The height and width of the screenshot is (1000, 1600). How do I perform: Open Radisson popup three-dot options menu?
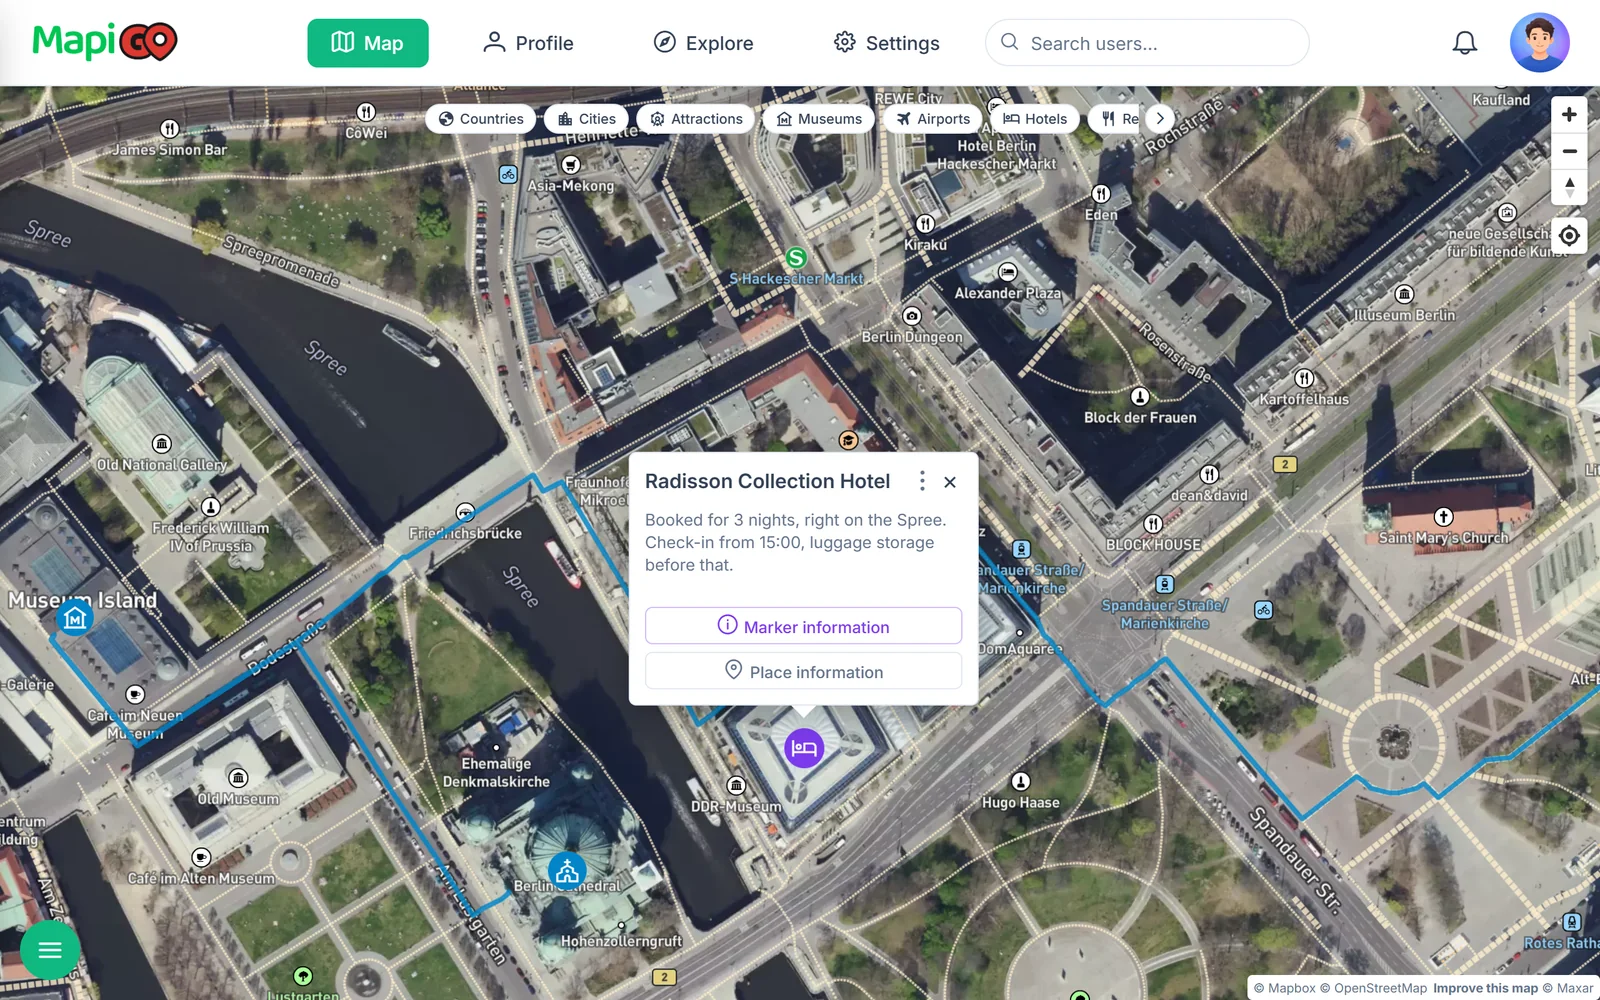coord(922,482)
